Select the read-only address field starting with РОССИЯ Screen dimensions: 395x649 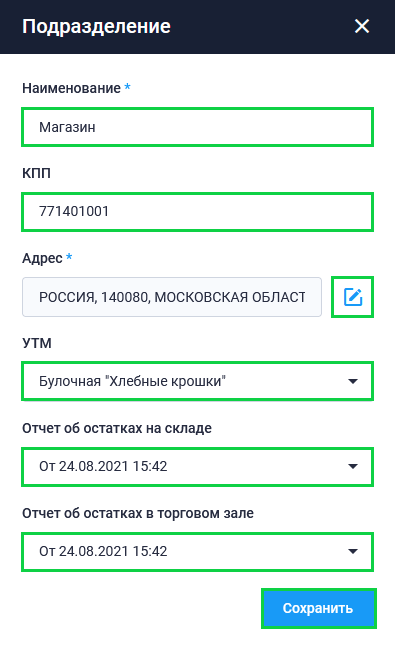172,297
